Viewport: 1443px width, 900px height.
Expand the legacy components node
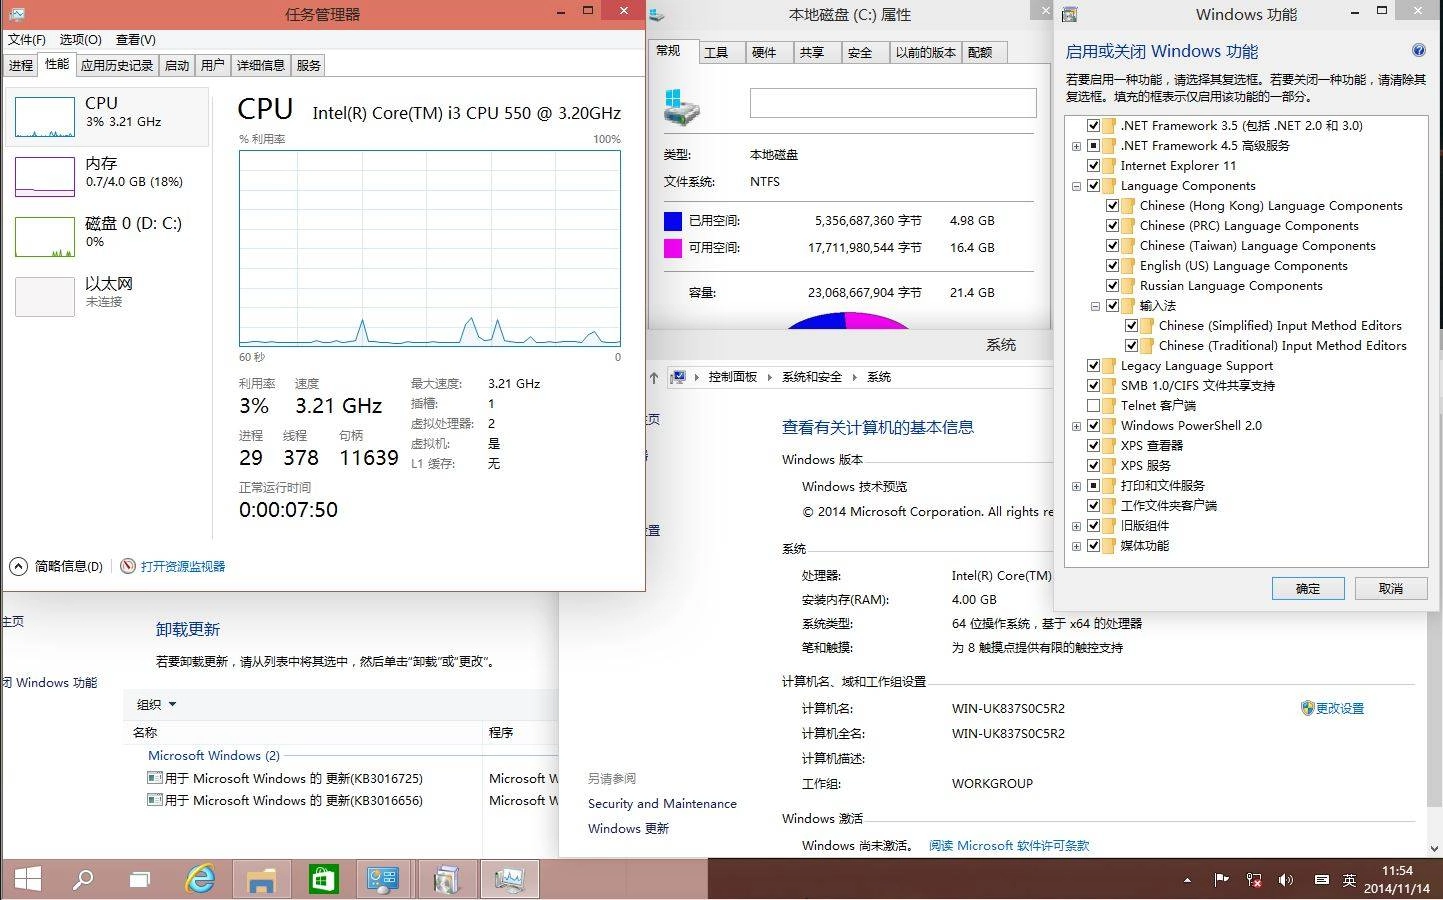(x=1076, y=526)
